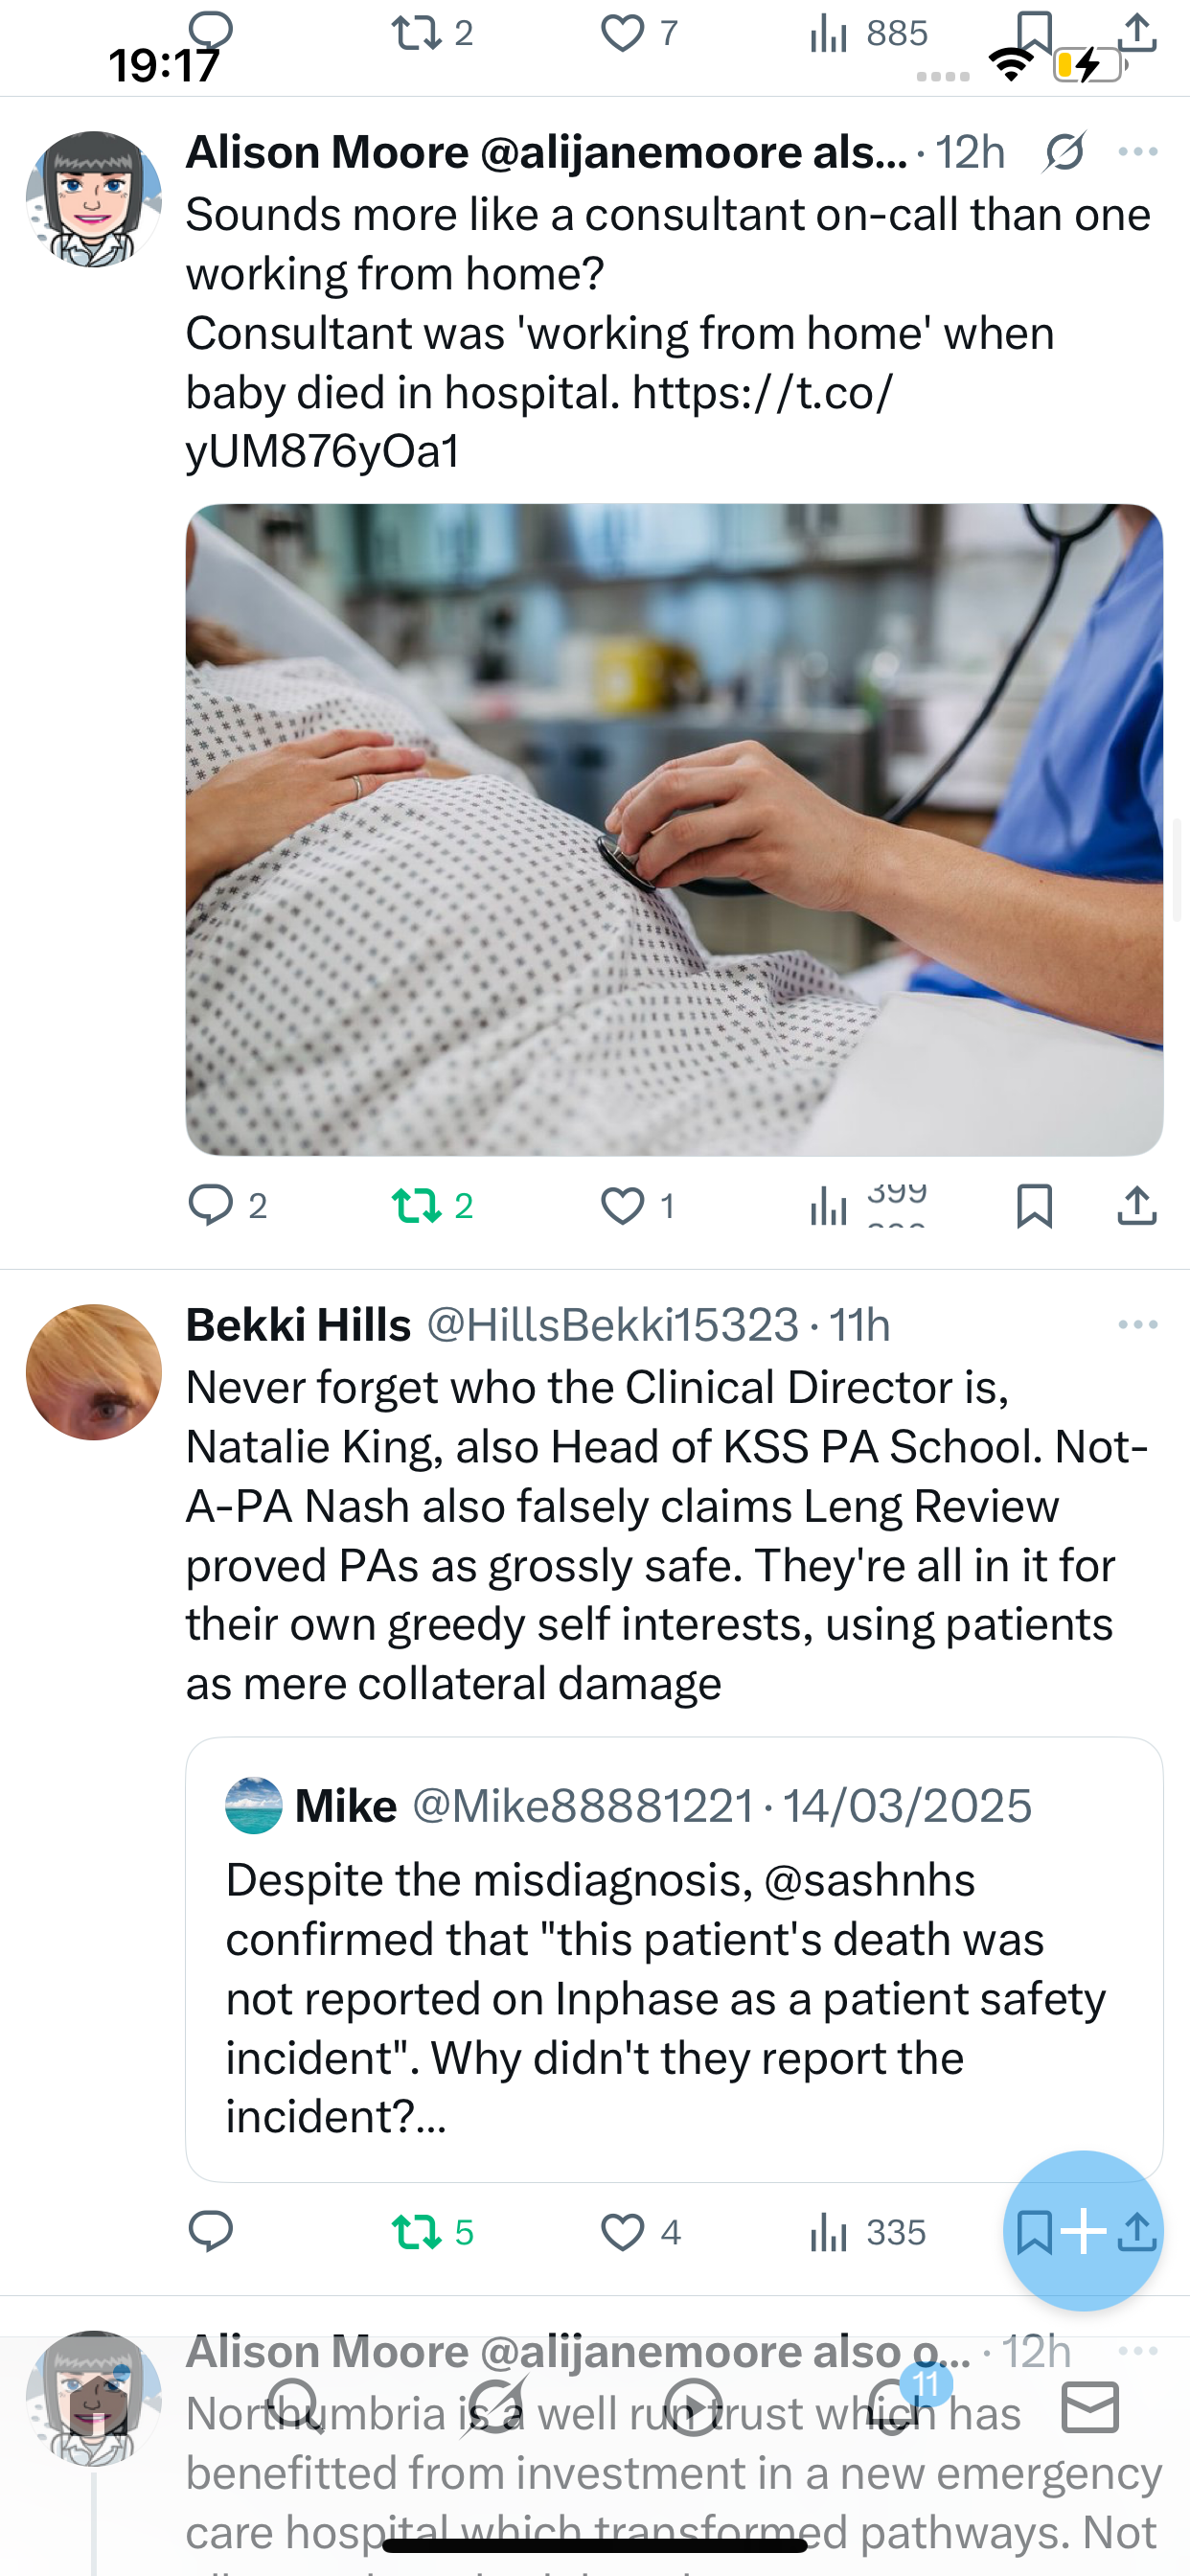Viewport: 1190px width, 2576px height.
Task: Expand options for bottom Northumbria tweet
Action: pyautogui.click(x=1138, y=2351)
